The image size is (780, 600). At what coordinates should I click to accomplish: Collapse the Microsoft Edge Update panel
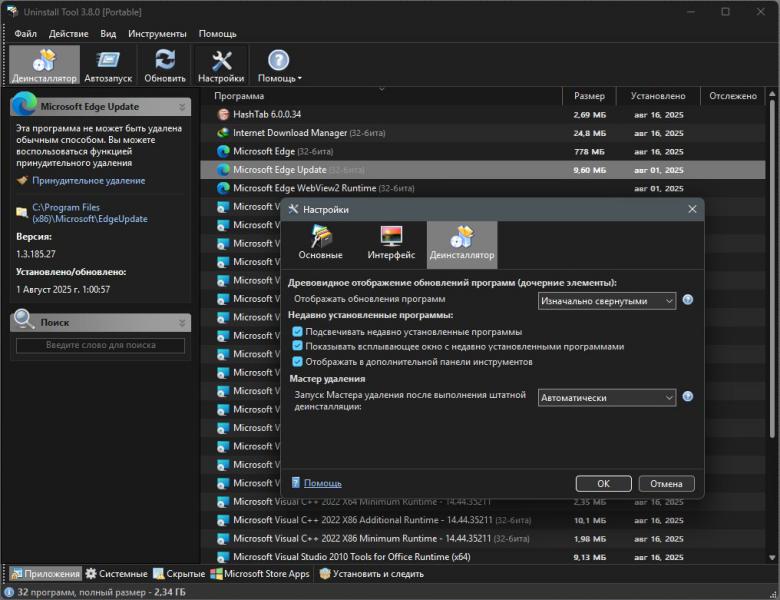[x=182, y=107]
